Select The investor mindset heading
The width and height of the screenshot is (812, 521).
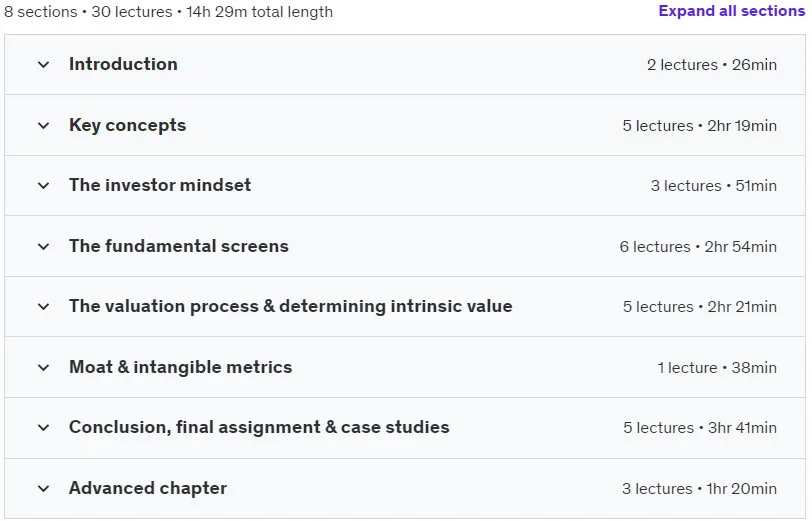160,185
